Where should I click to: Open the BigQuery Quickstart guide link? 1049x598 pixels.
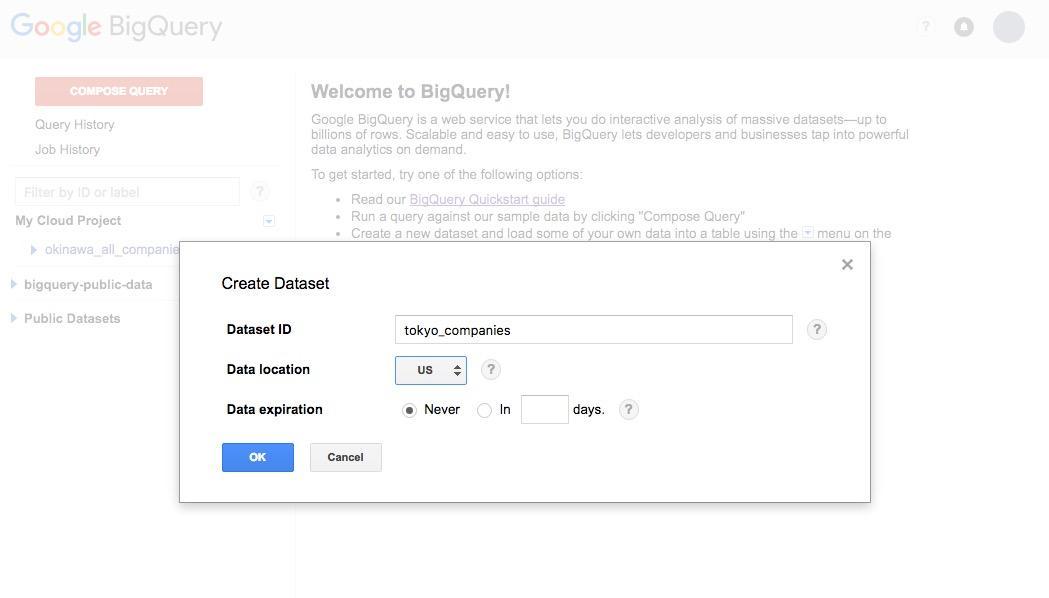click(487, 199)
